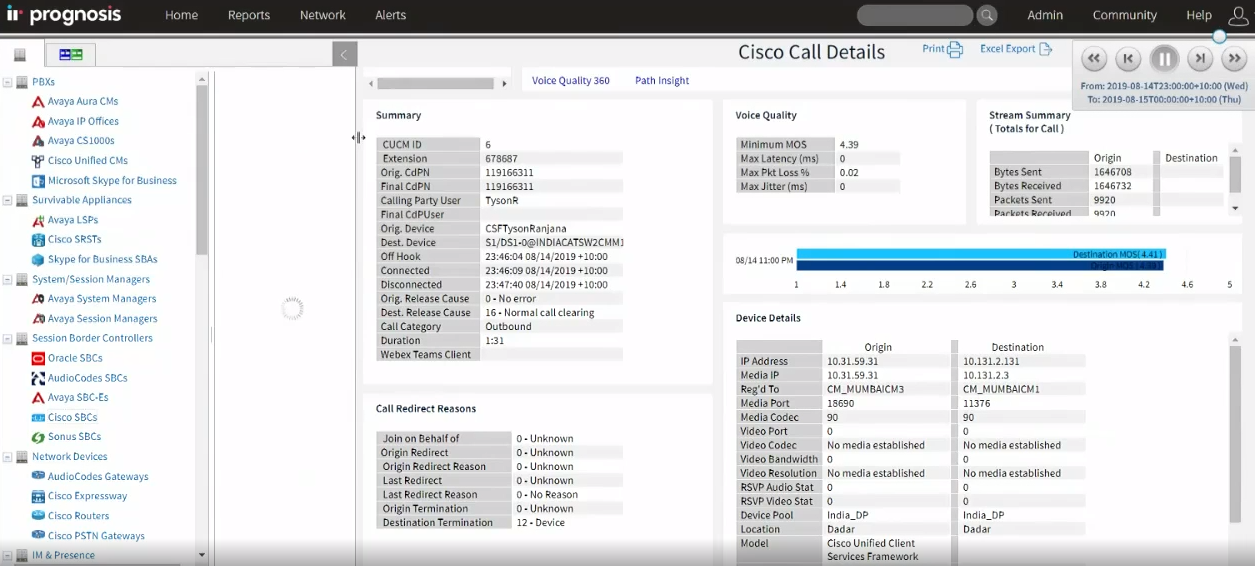Click the Print printer icon

955,49
